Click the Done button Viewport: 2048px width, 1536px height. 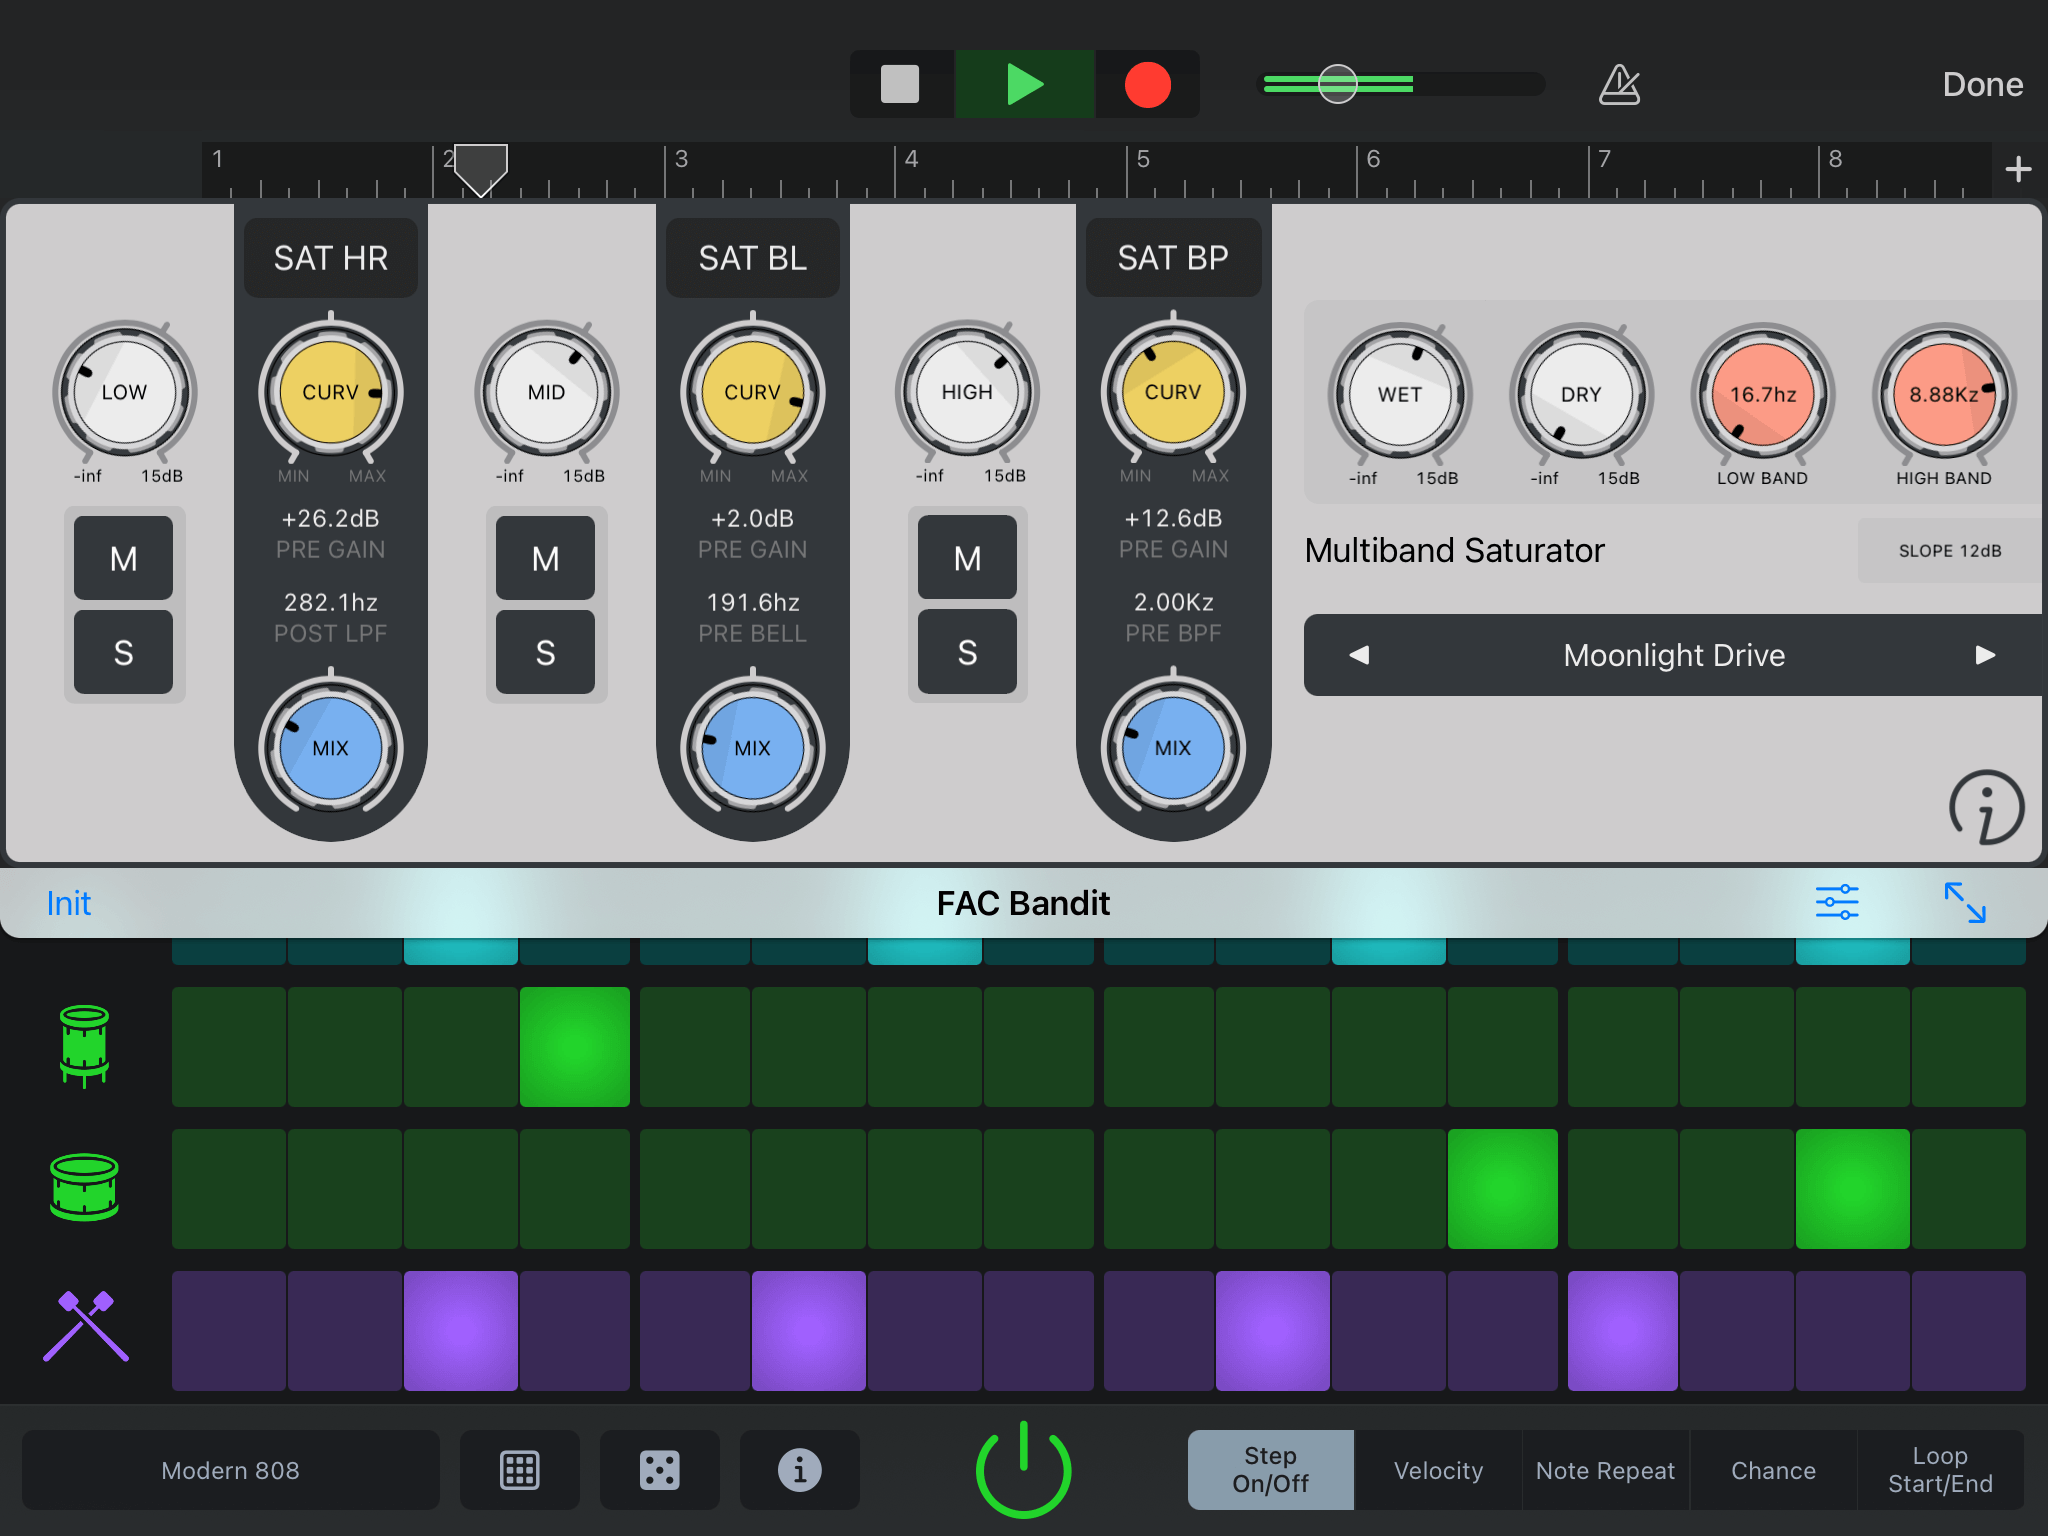(x=1982, y=84)
